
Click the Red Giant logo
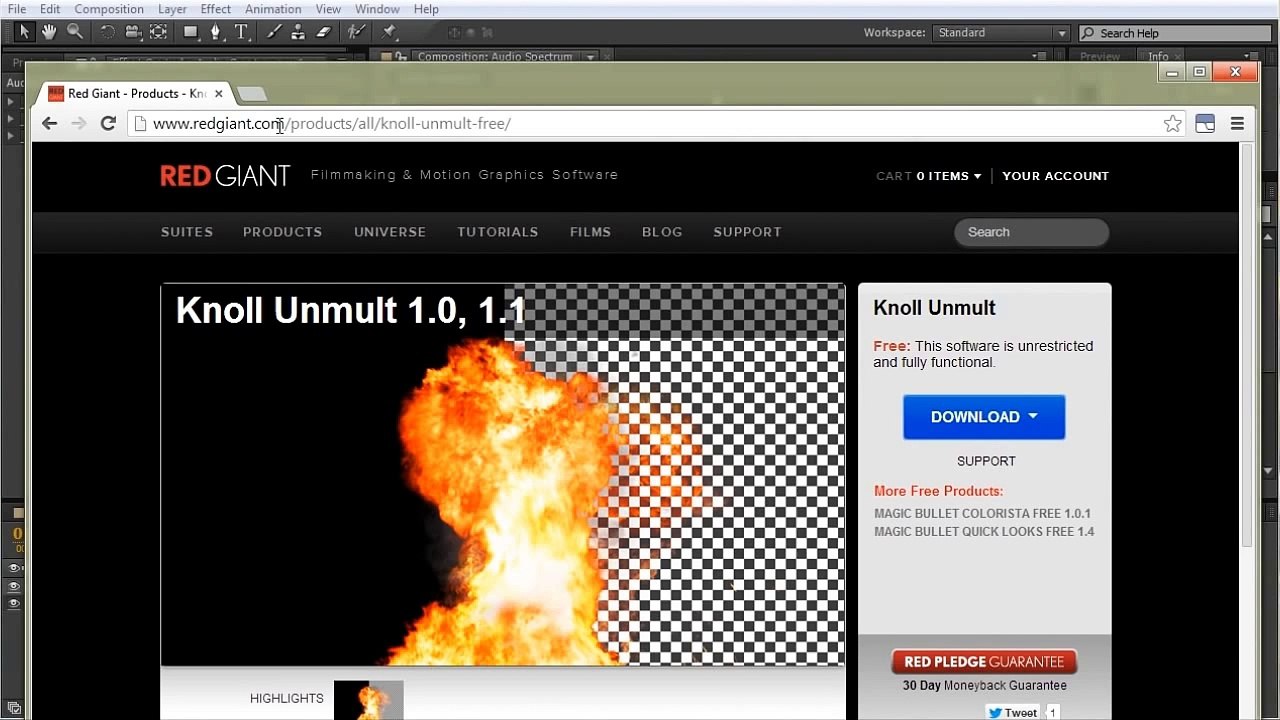point(225,176)
